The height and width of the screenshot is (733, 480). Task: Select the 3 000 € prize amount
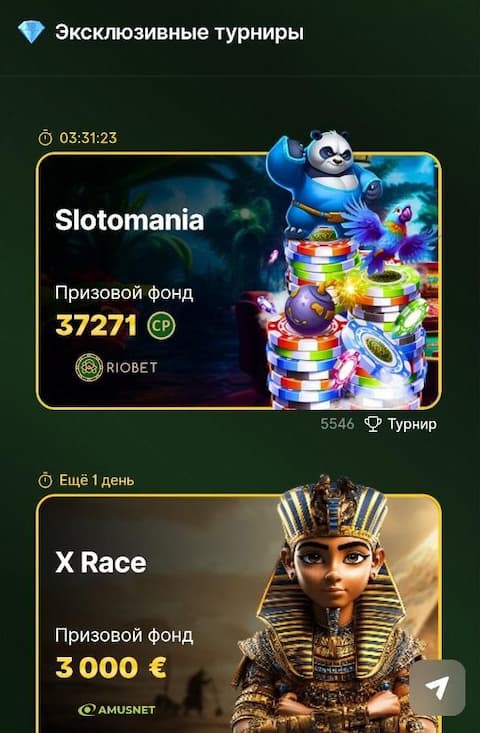[x=111, y=667]
